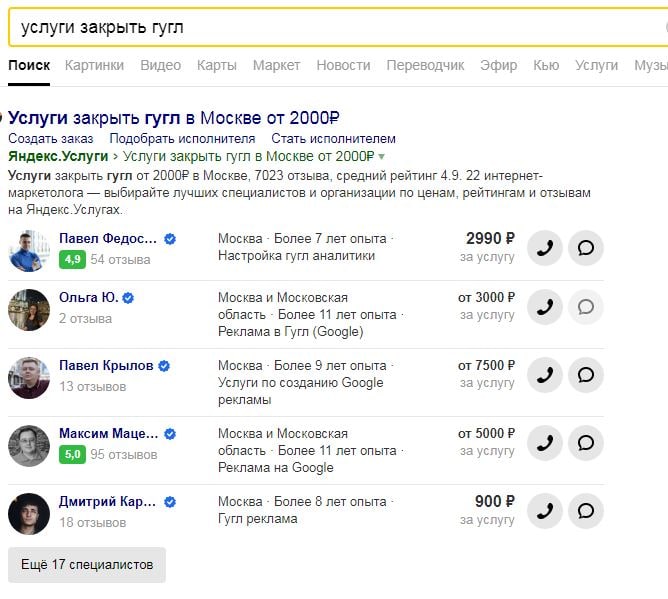Open Дмитрий Кар... profile photo
Screen dimensions: 668x599
pos(29,514)
